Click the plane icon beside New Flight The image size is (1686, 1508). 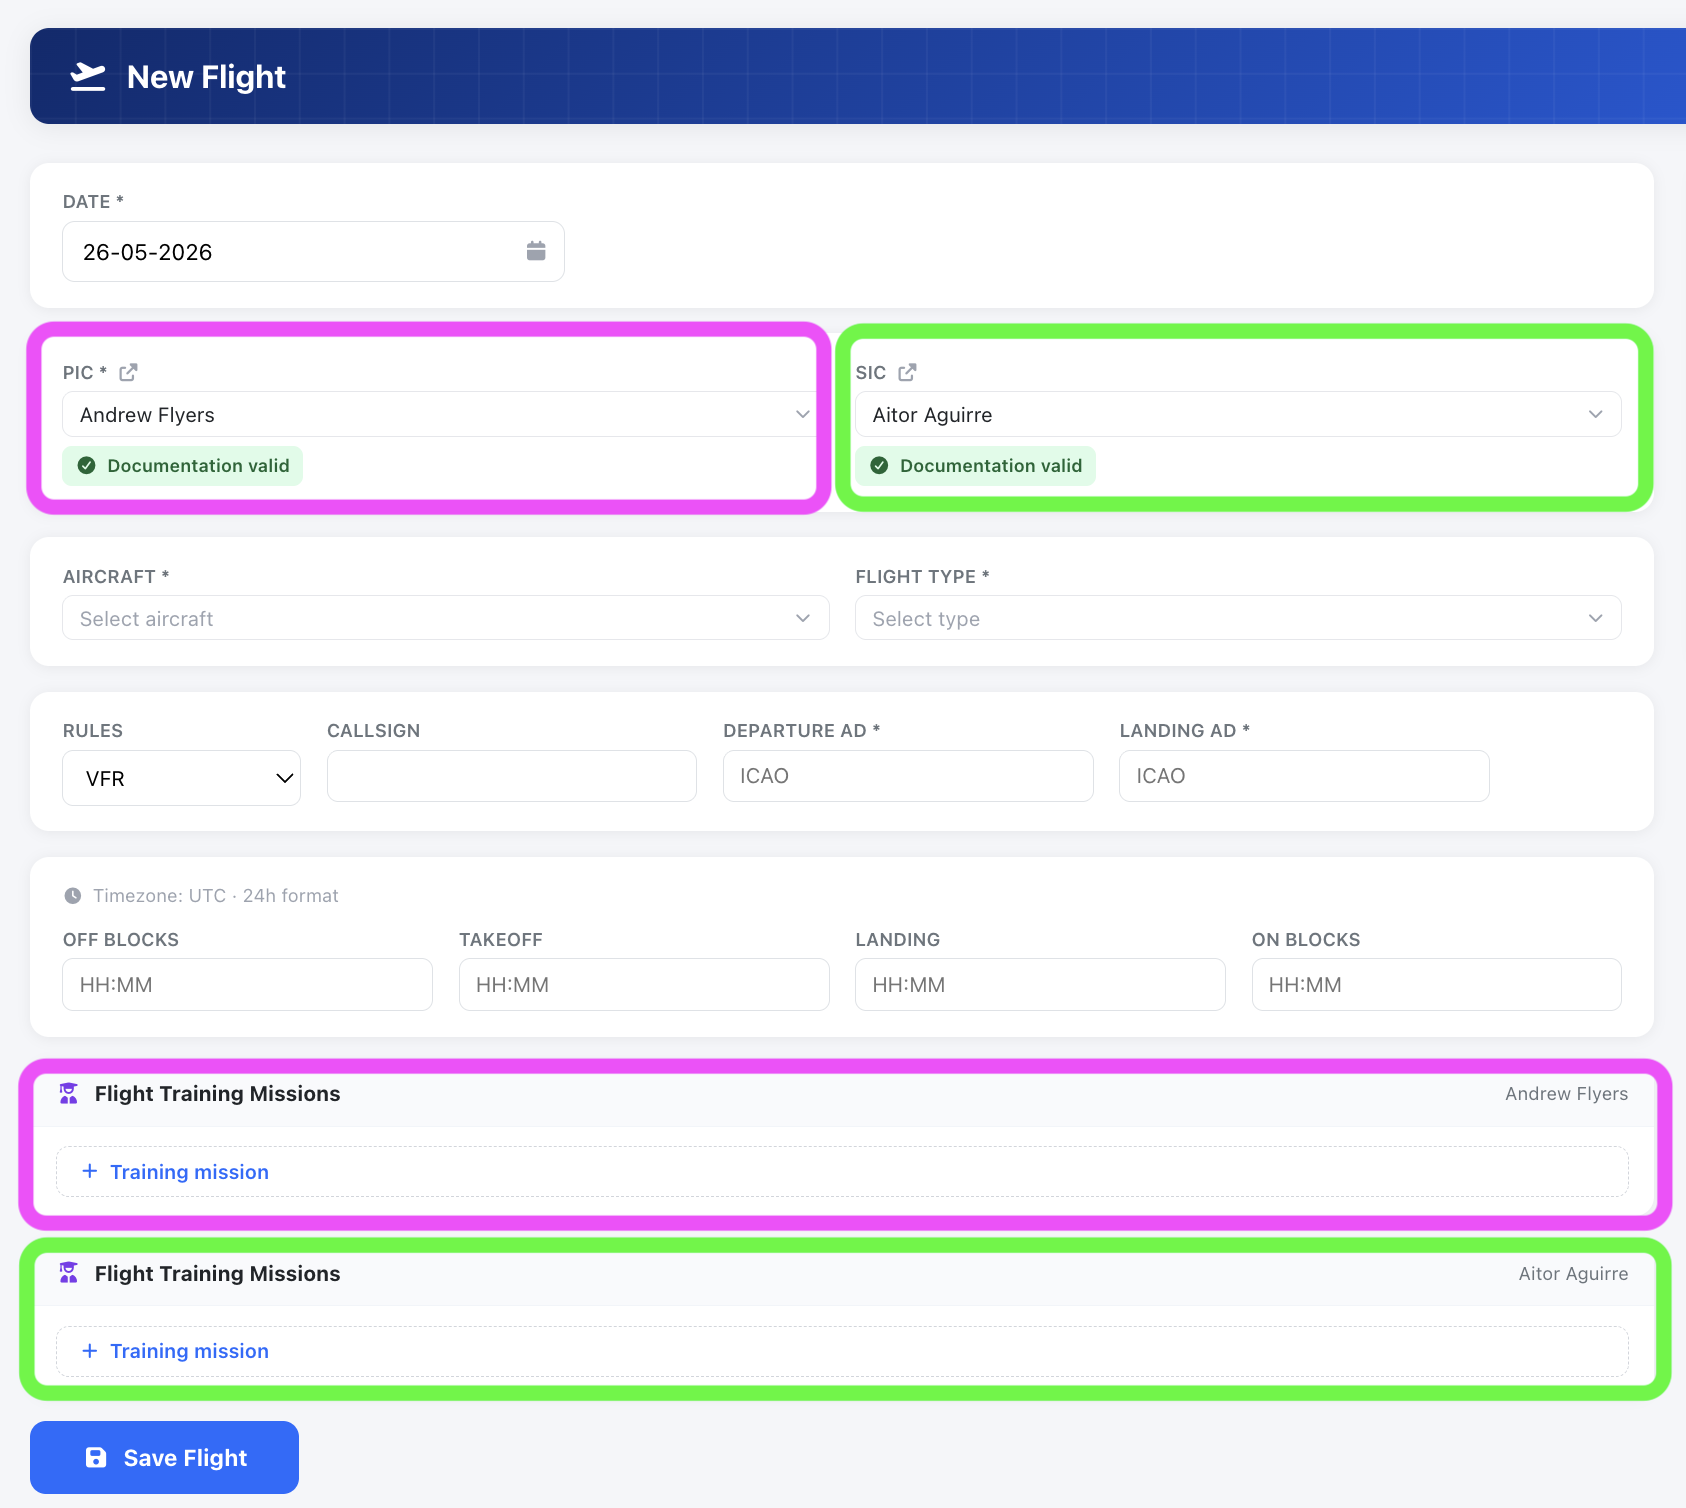pos(88,77)
